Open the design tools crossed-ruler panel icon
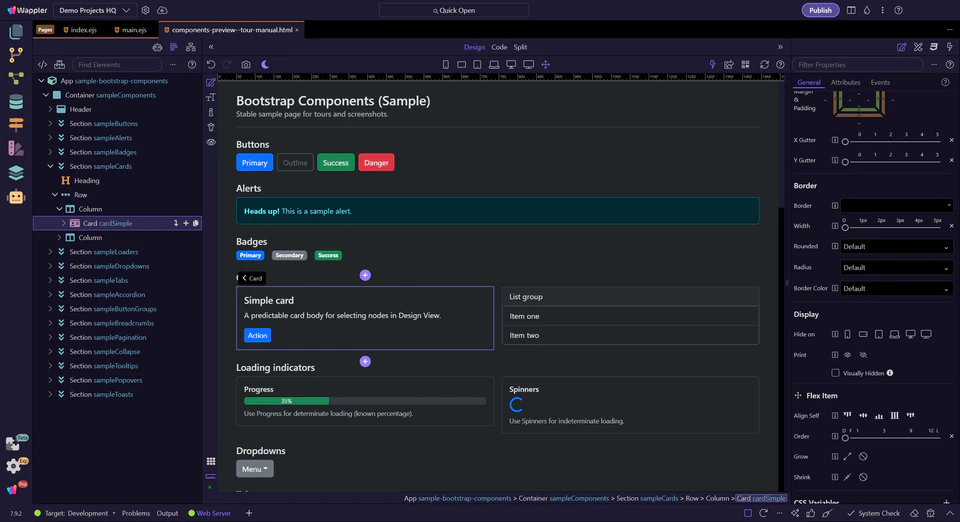The image size is (960, 522). (918, 47)
